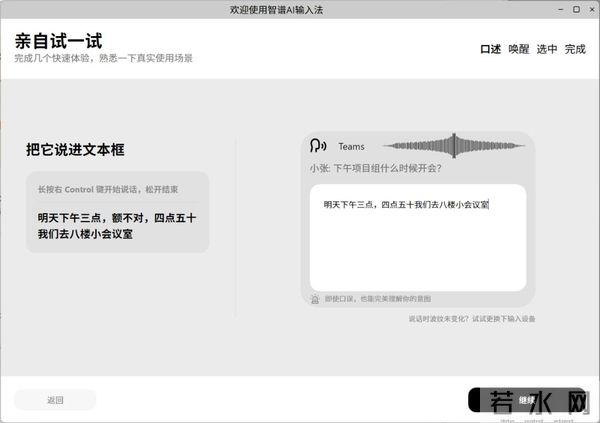Click the message 下午项目组什么时候开会?
The width and height of the screenshot is (600, 423).
(x=388, y=168)
